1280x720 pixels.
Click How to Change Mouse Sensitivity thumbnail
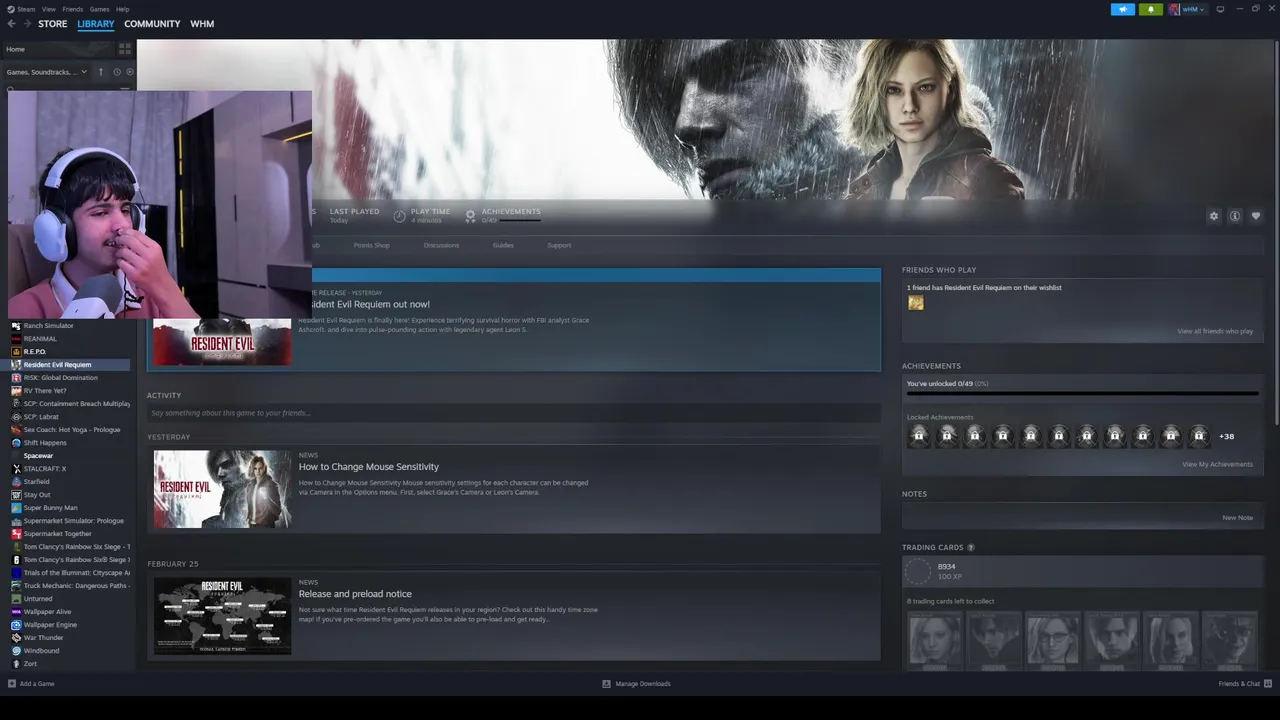(x=222, y=489)
